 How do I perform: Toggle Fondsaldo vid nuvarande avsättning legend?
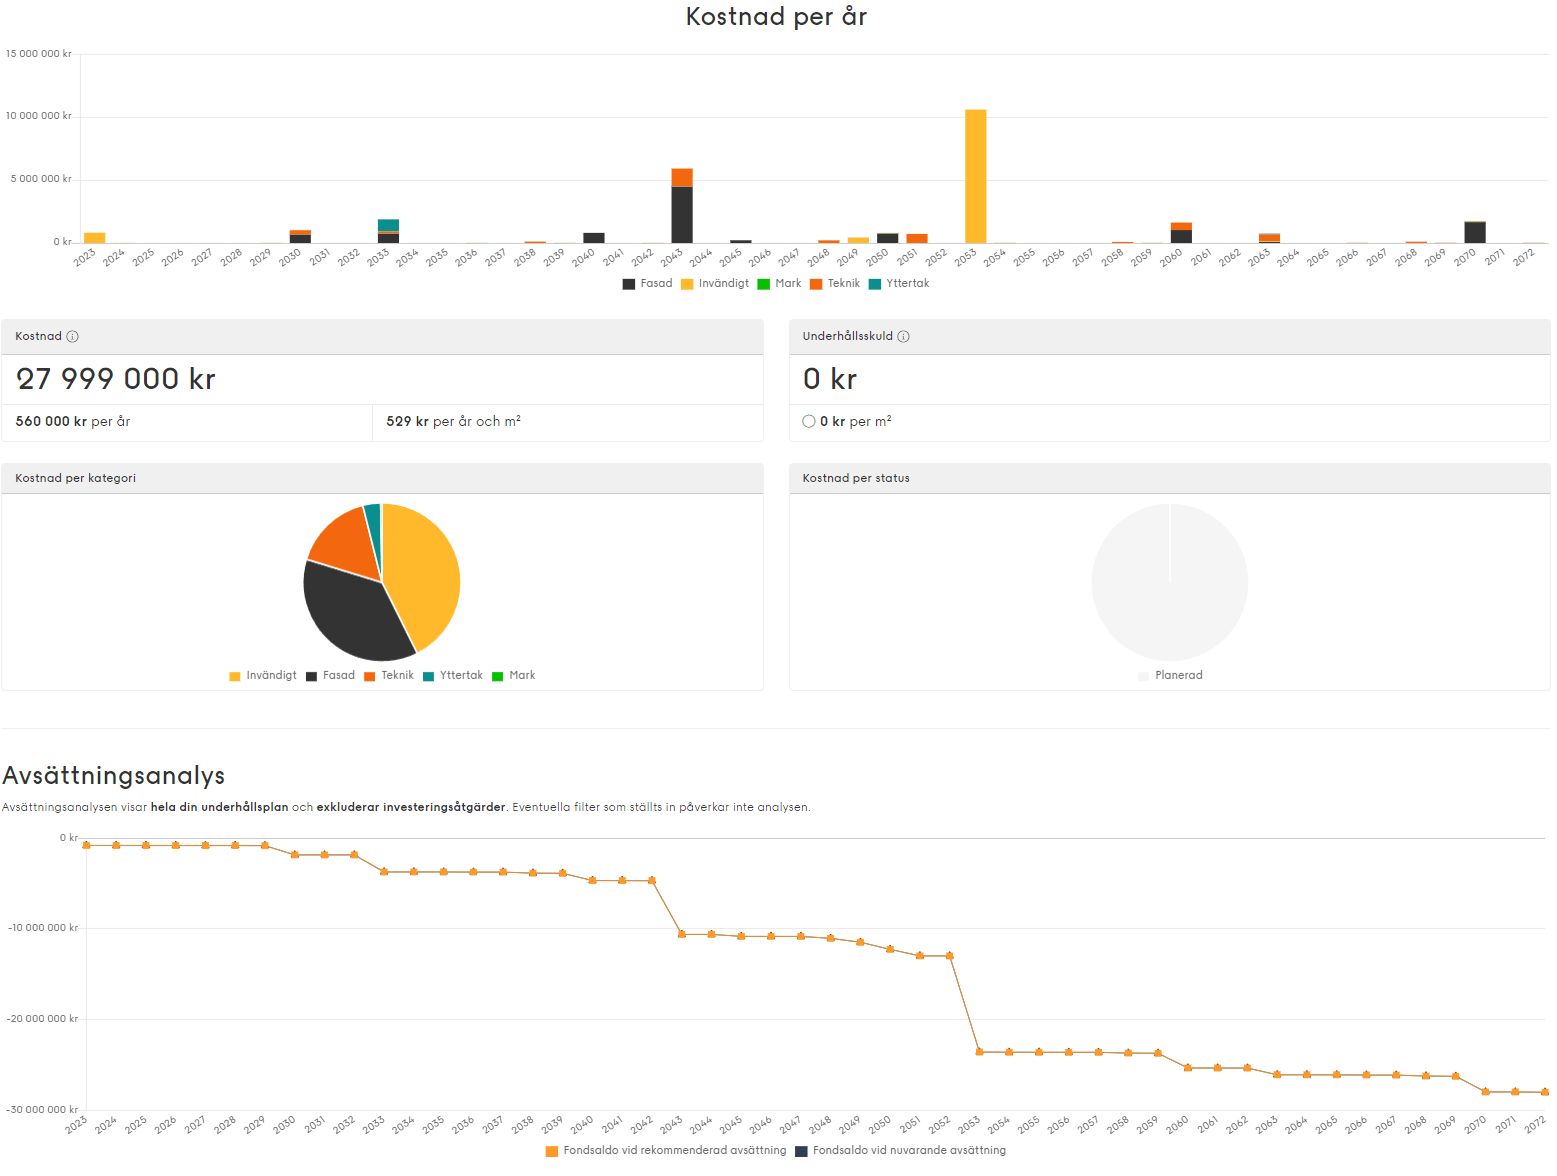[x=900, y=1151]
